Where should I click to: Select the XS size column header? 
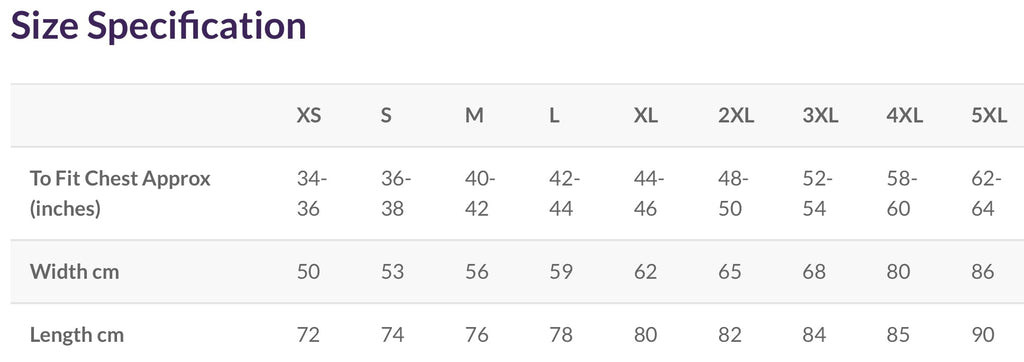[x=309, y=116]
